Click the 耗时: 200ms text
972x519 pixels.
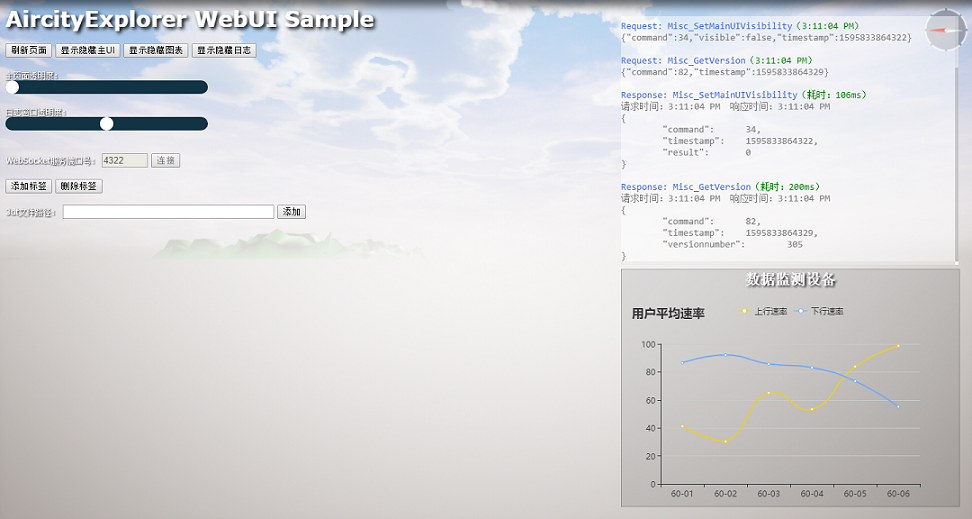[790, 187]
